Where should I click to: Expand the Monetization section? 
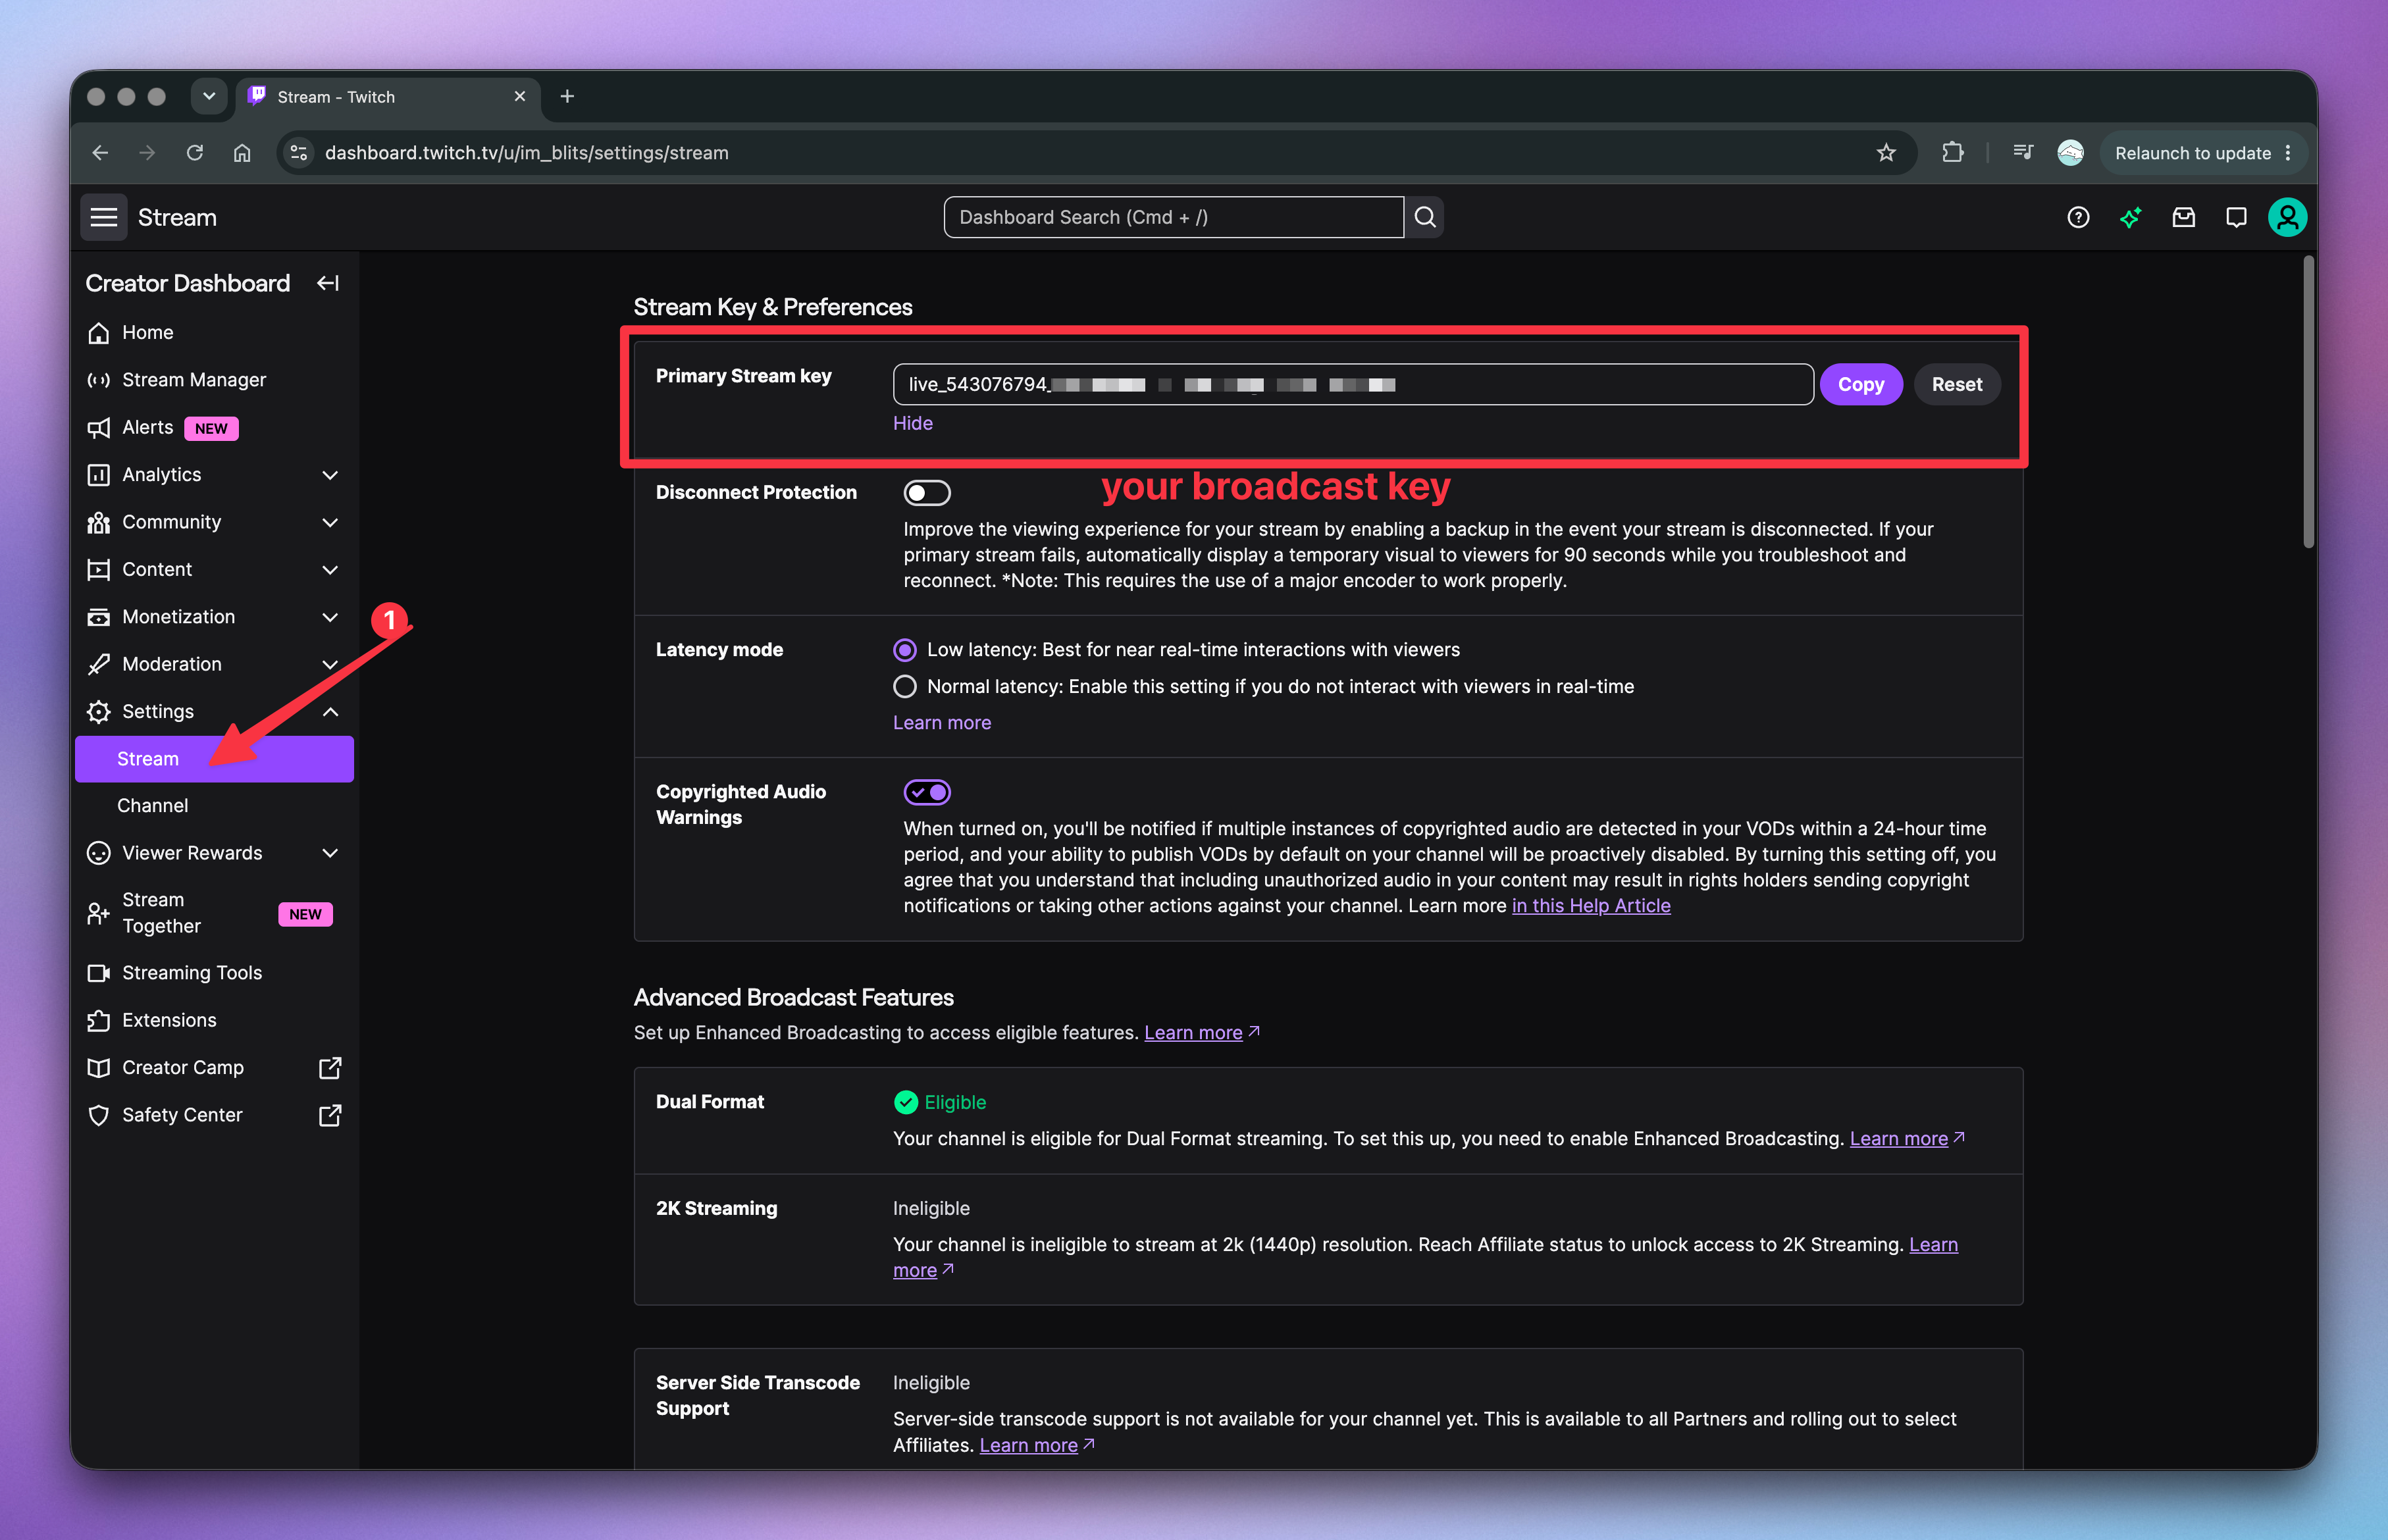click(x=330, y=617)
